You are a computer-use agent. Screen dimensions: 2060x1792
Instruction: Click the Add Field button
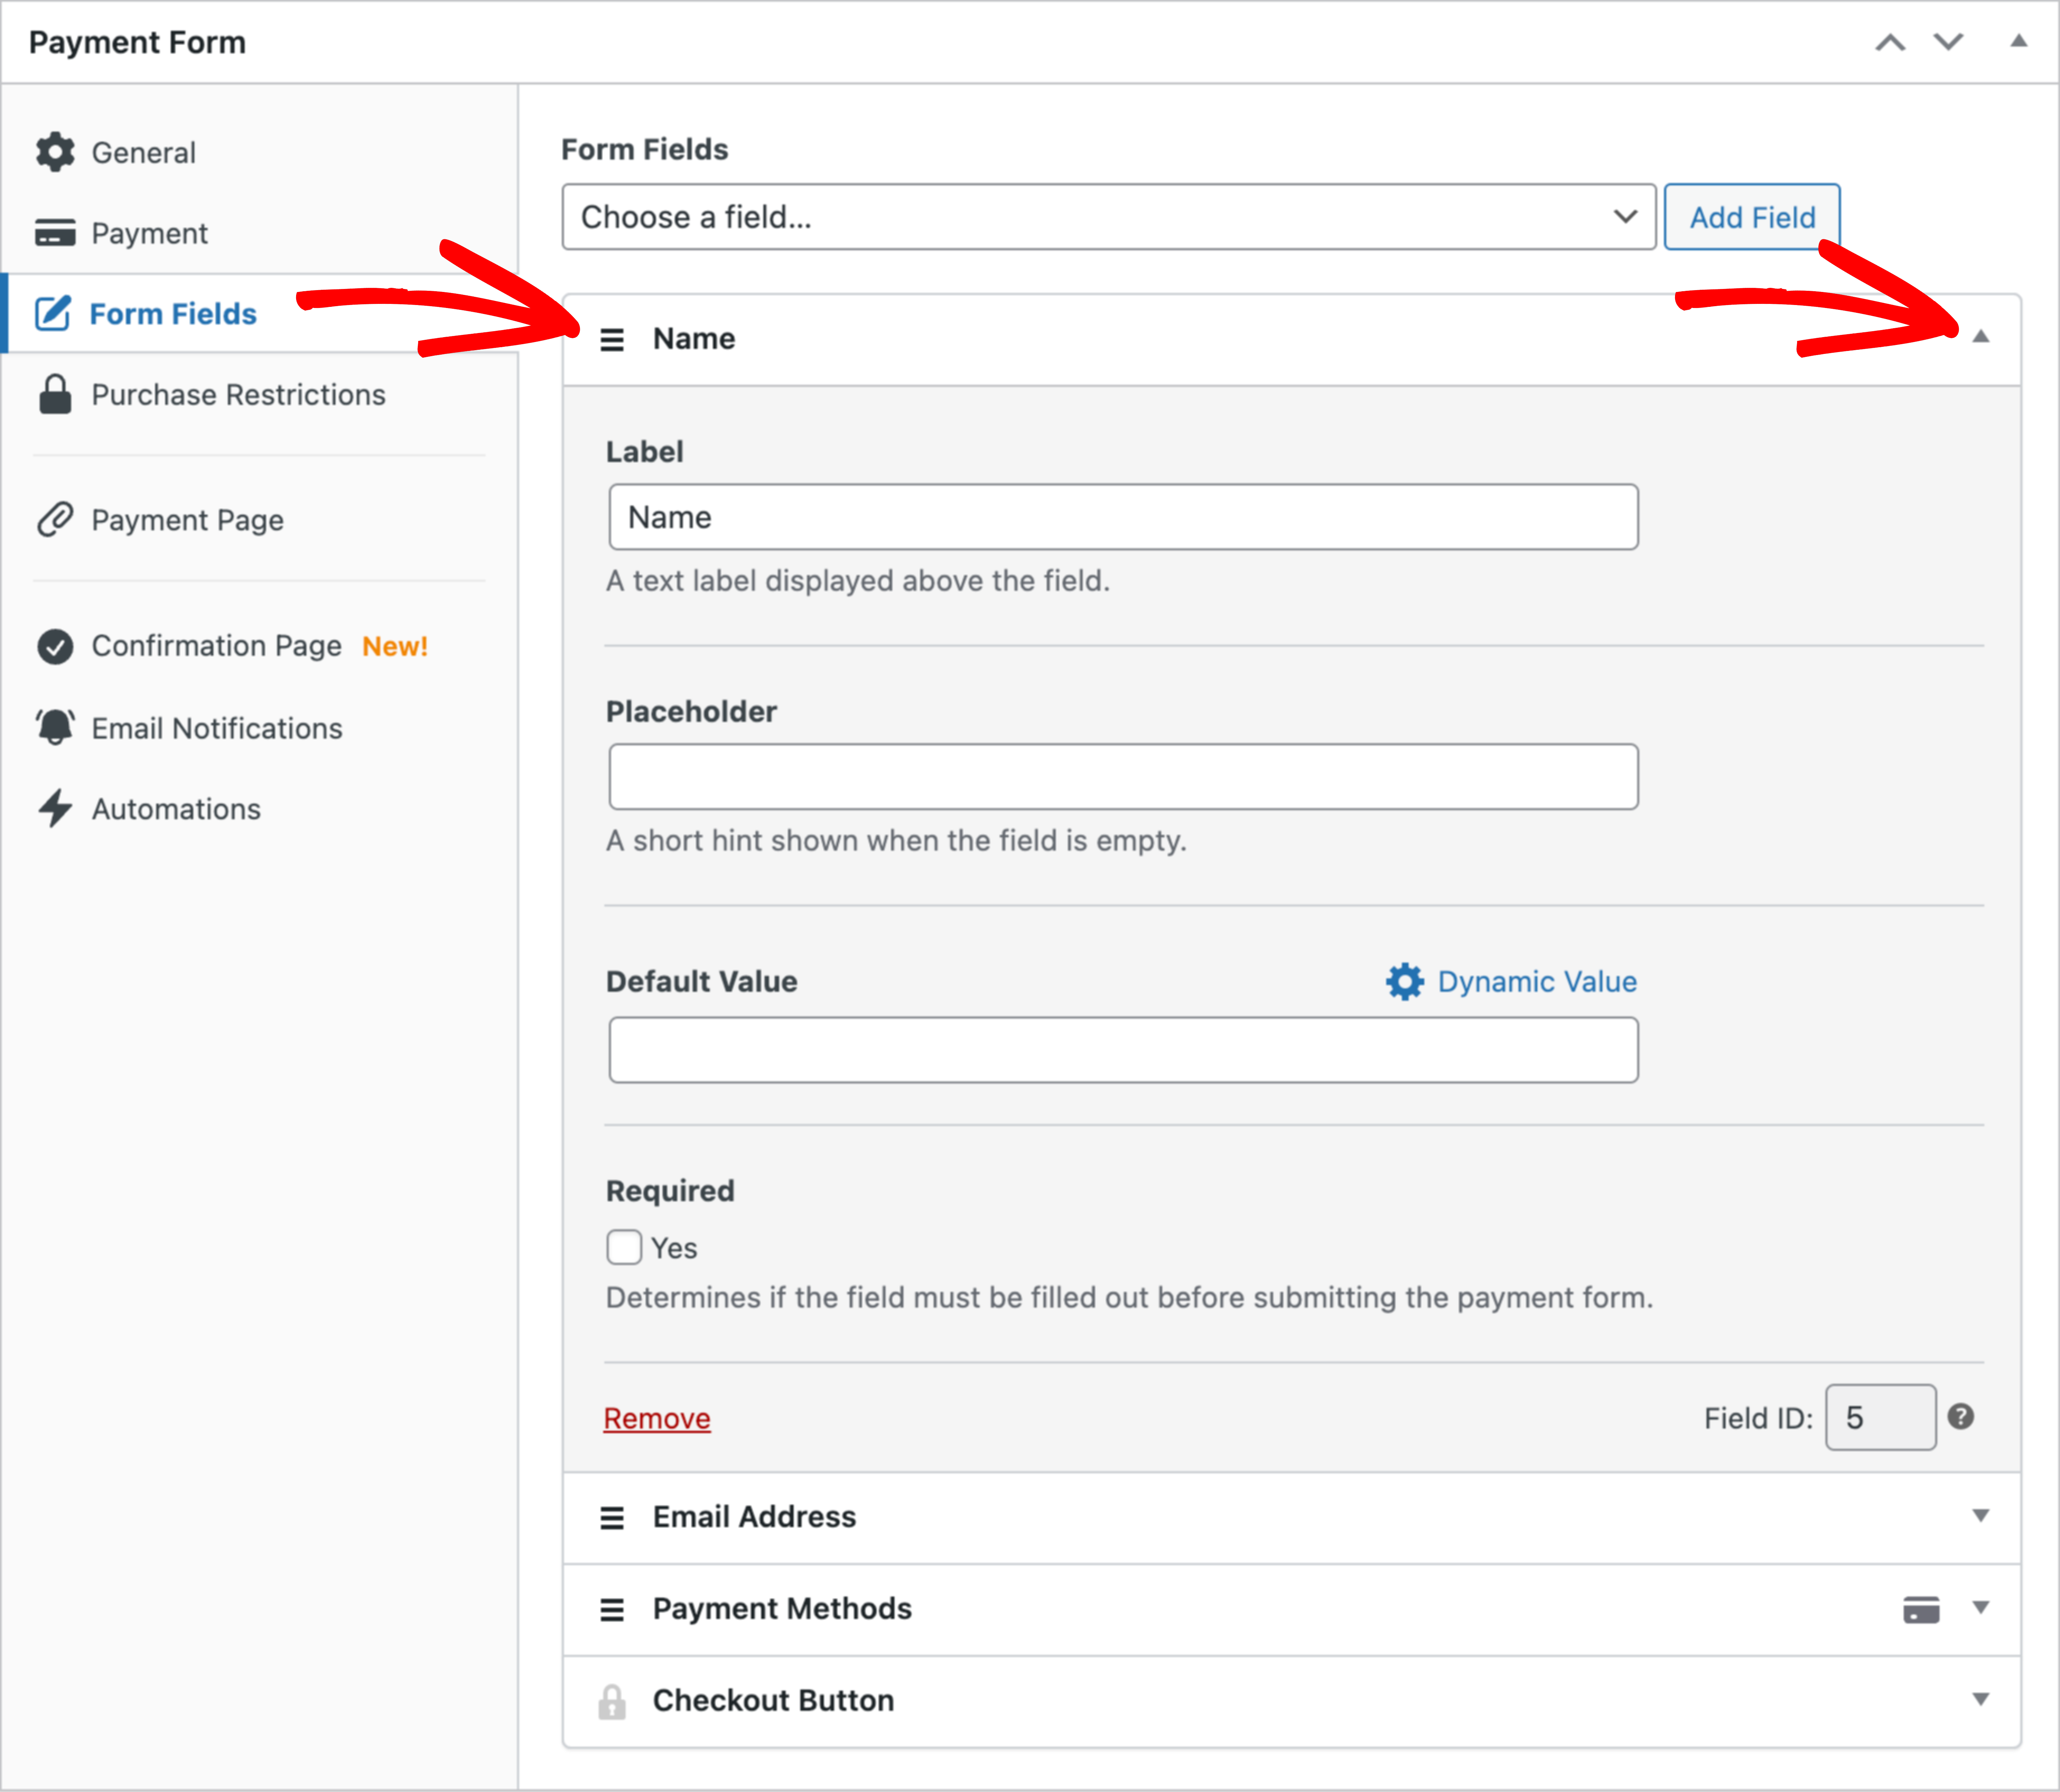(x=1752, y=216)
